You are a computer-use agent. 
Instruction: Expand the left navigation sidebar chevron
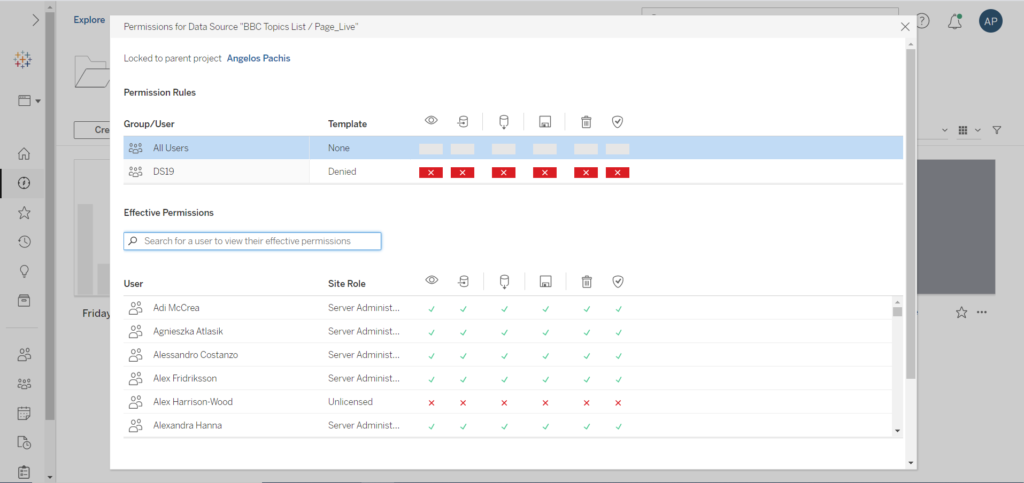(36, 19)
